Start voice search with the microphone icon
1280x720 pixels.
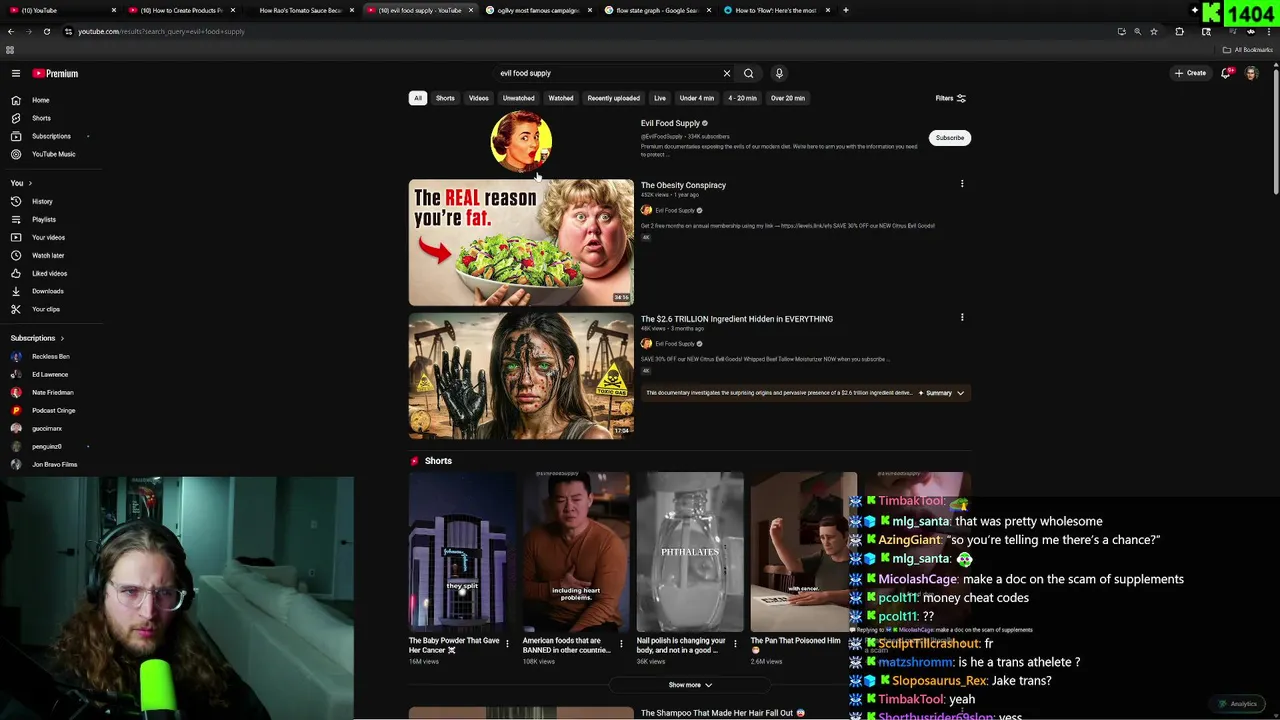coord(779,73)
